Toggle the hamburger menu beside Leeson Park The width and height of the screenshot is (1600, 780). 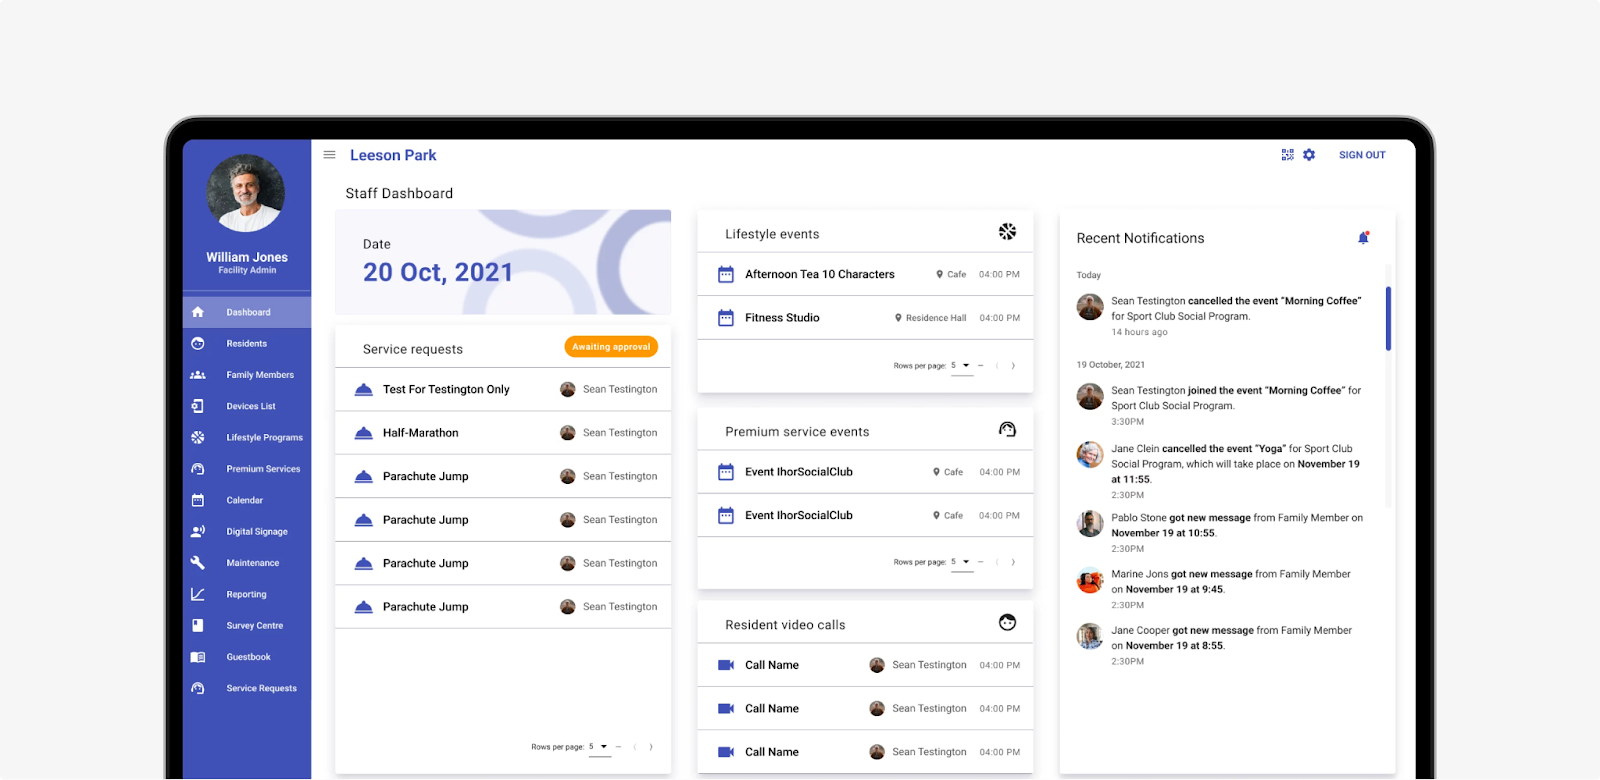329,155
